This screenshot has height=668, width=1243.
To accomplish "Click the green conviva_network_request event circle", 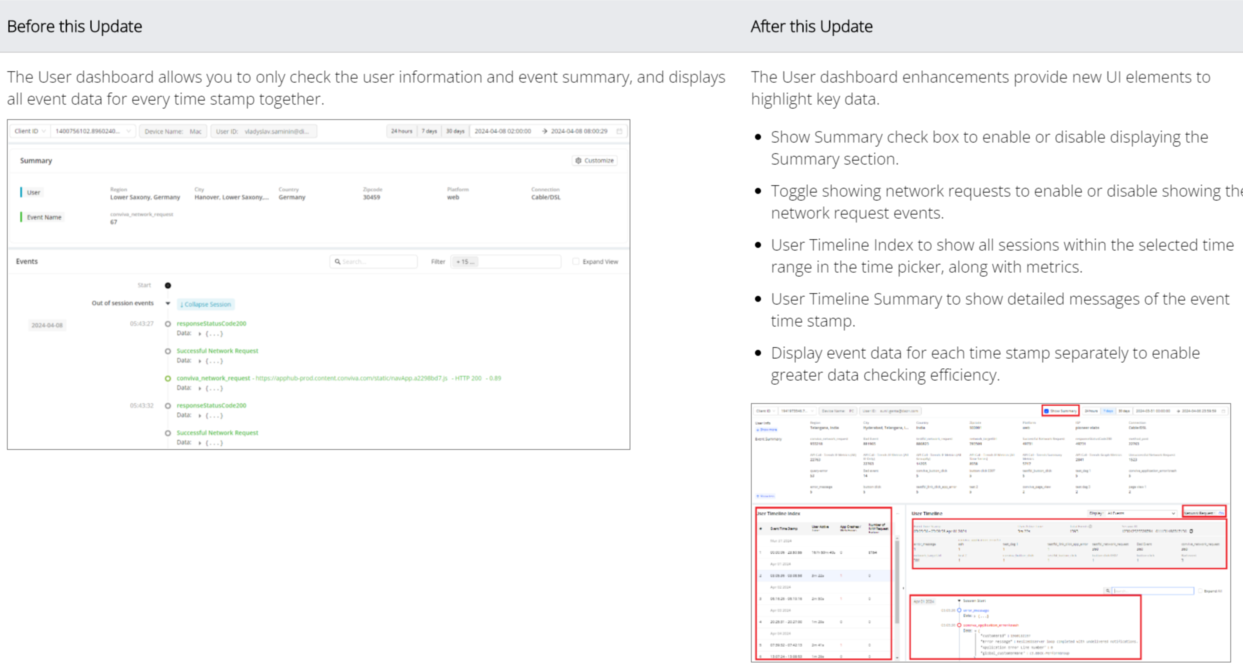I will (x=168, y=379).
